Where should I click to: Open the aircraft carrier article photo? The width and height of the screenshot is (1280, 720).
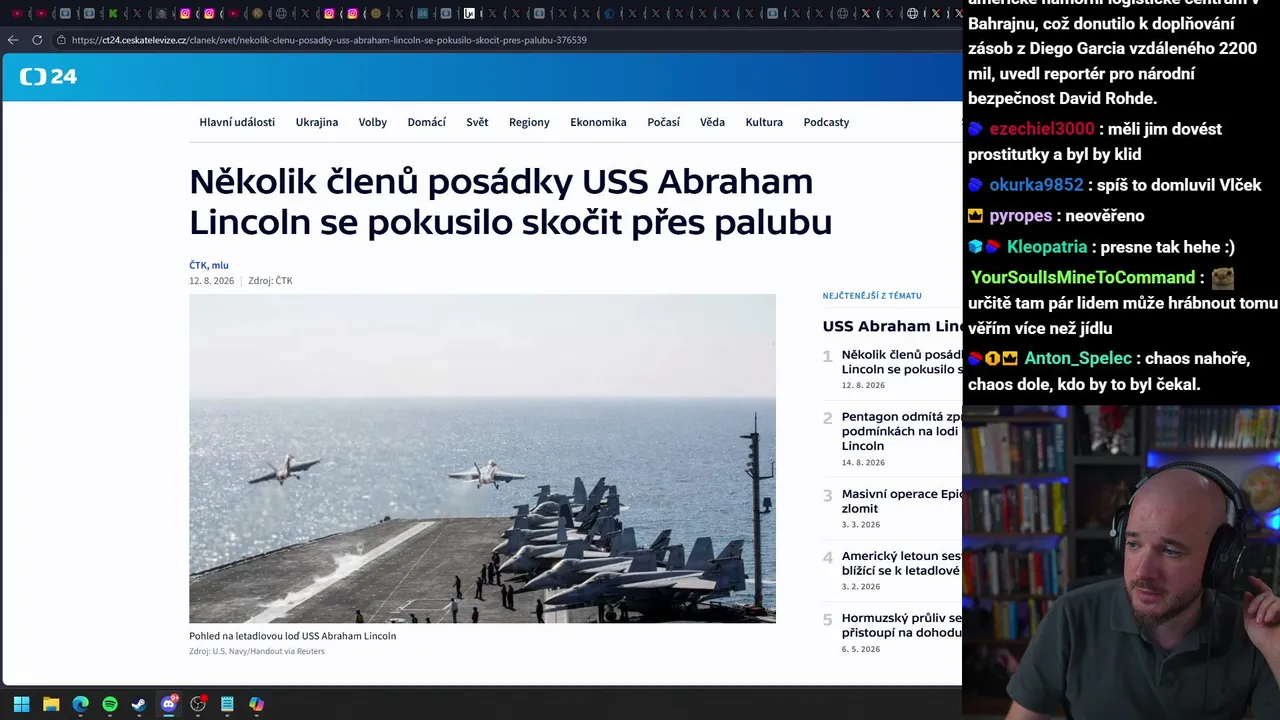(482, 458)
